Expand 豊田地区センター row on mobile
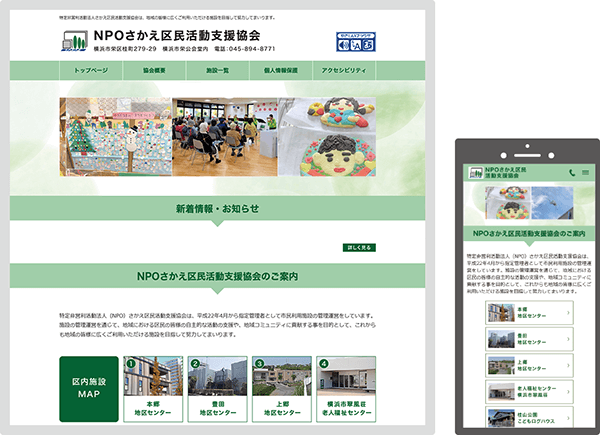Screen dimensions: 600x435 (x=528, y=338)
